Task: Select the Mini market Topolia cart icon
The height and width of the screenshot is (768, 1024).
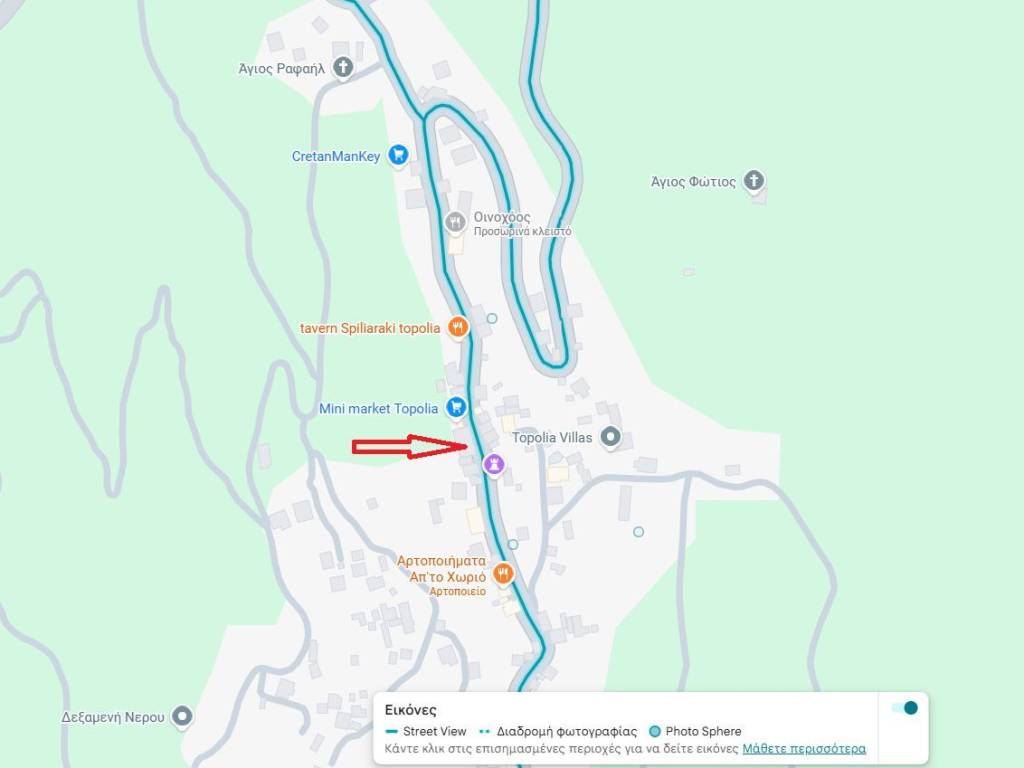Action: [456, 408]
